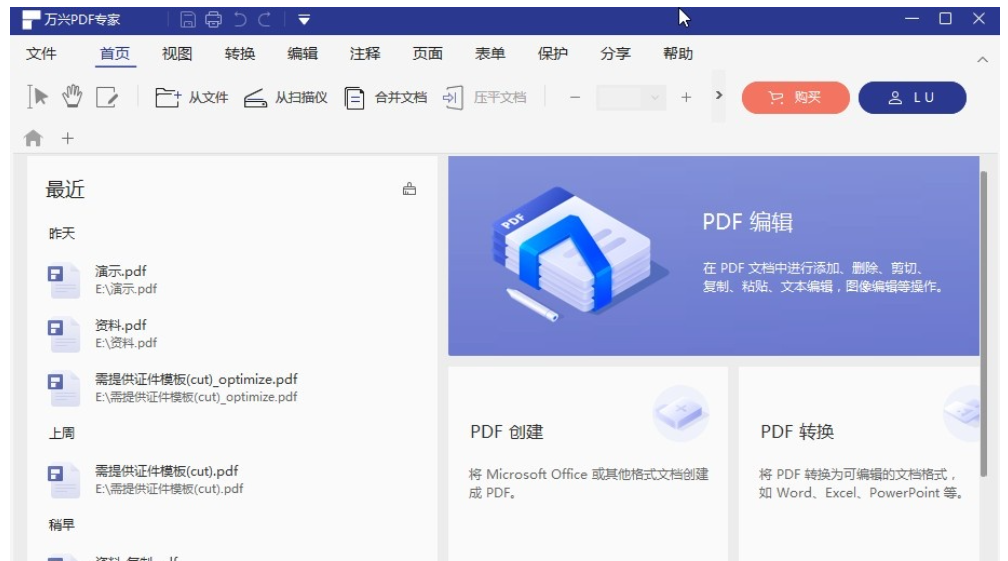Click the zoom out minus button
Viewport: 1008px width, 561px height.
point(575,98)
